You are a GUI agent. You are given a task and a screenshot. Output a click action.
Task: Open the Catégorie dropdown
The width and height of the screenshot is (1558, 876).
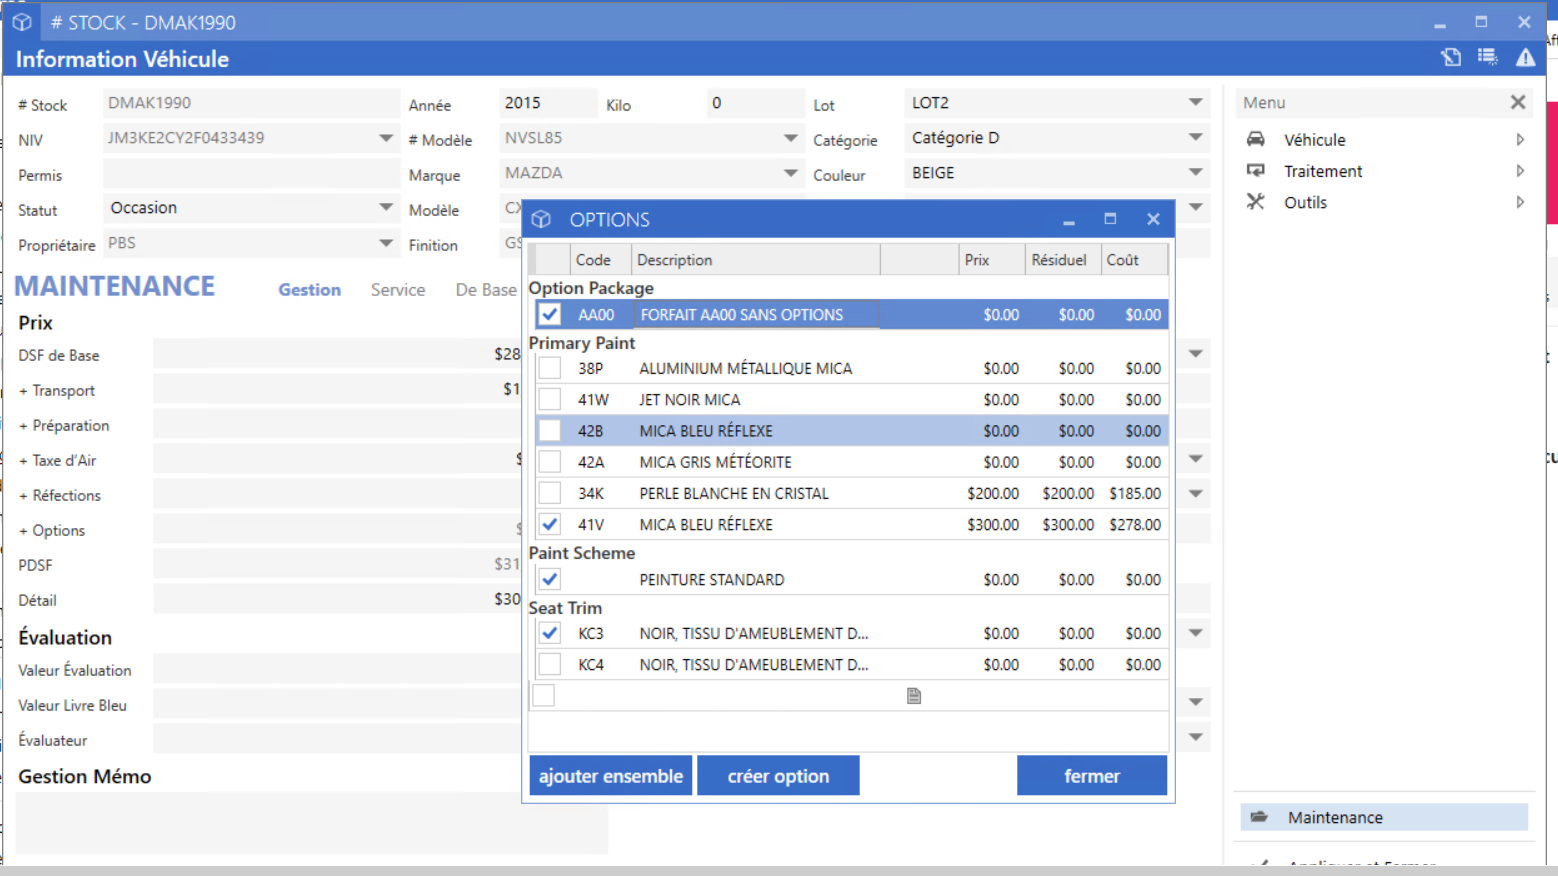(x=1195, y=137)
